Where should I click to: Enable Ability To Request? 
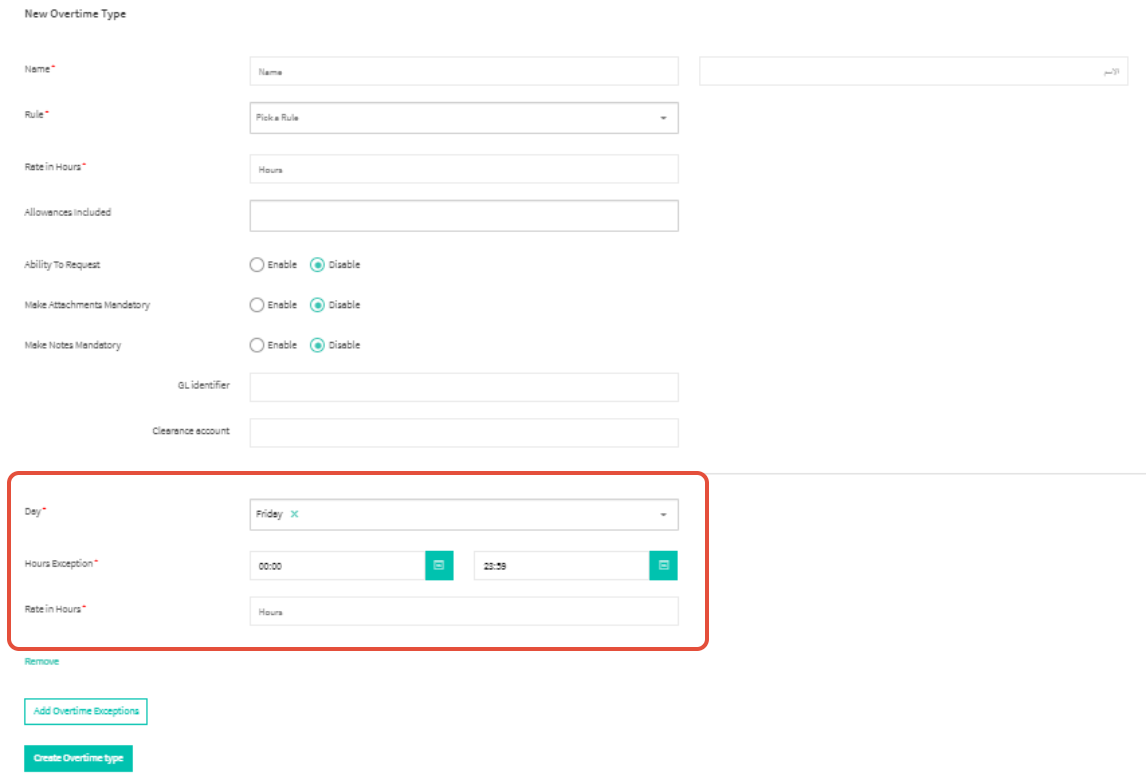(257, 265)
